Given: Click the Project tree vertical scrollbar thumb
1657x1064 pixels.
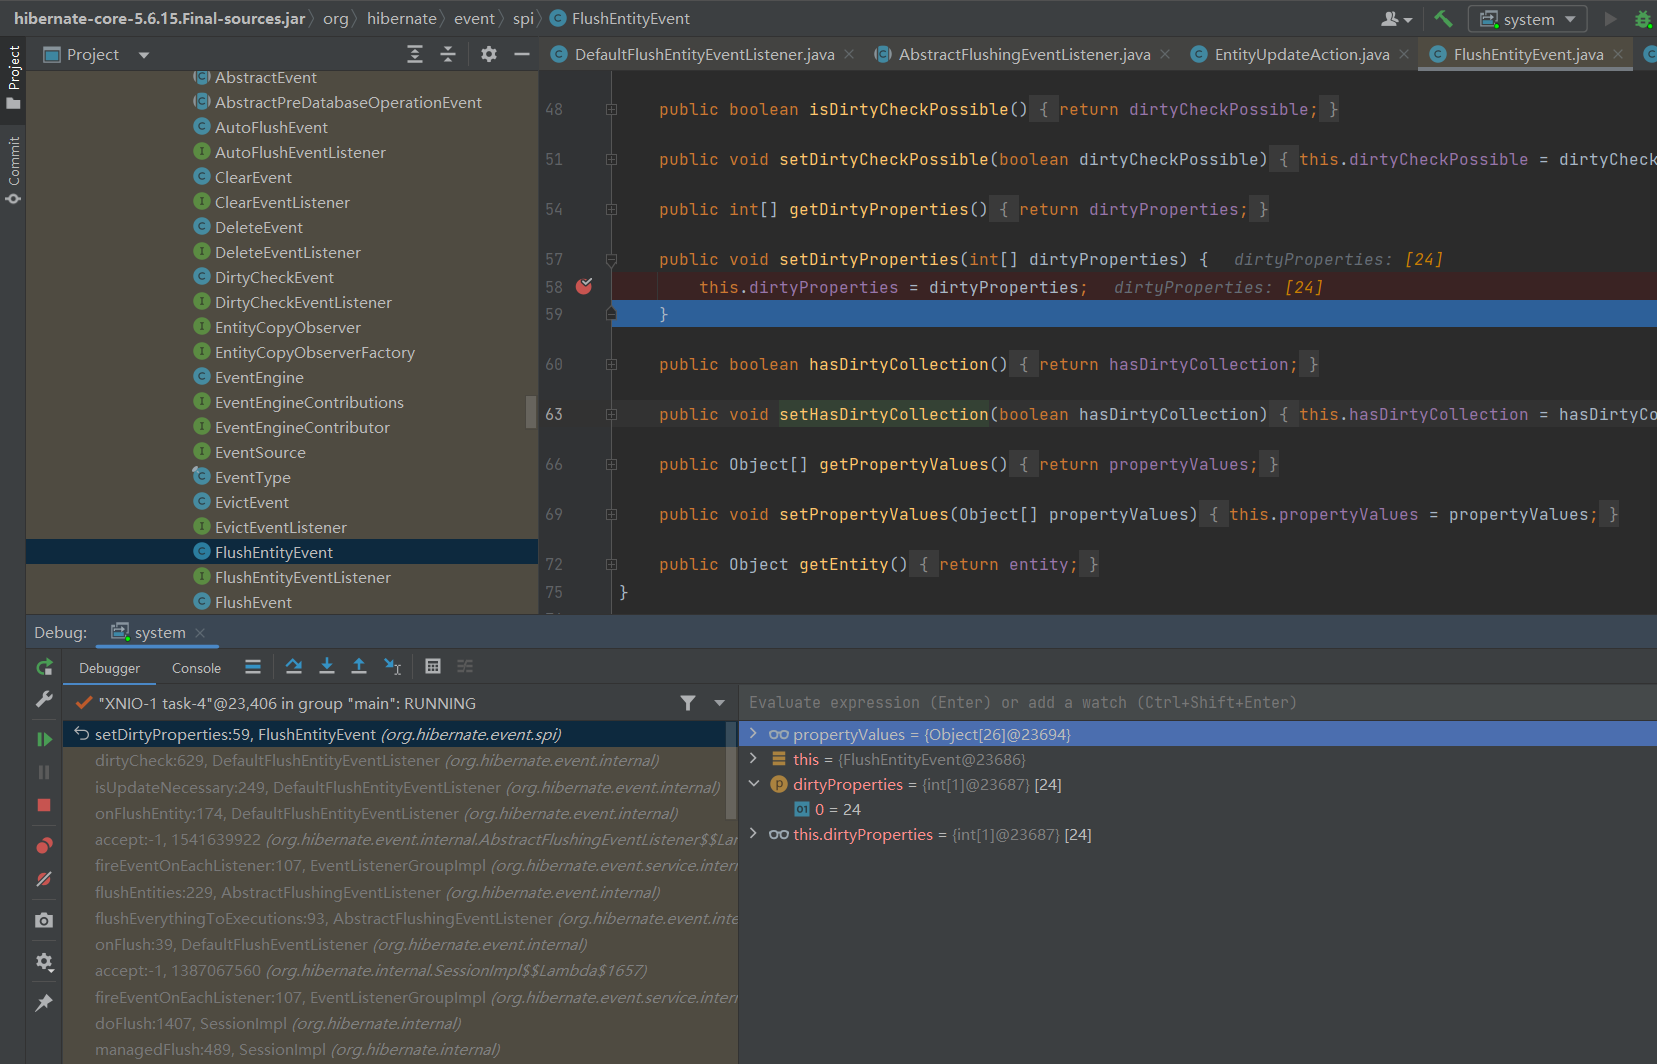Looking at the screenshot, I should click(x=531, y=411).
